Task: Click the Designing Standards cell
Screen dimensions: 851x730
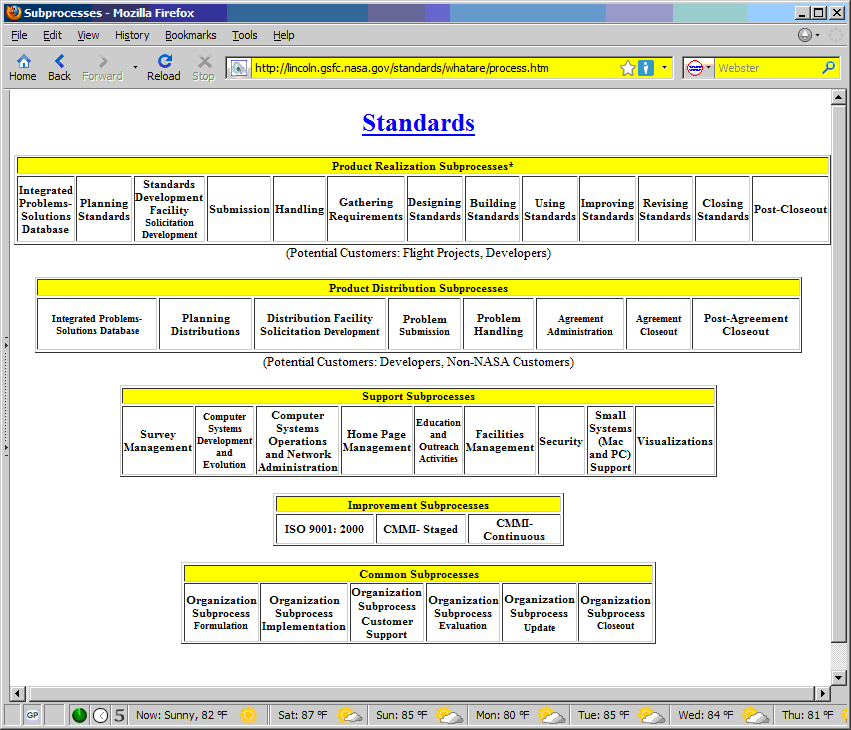Action: 435,209
